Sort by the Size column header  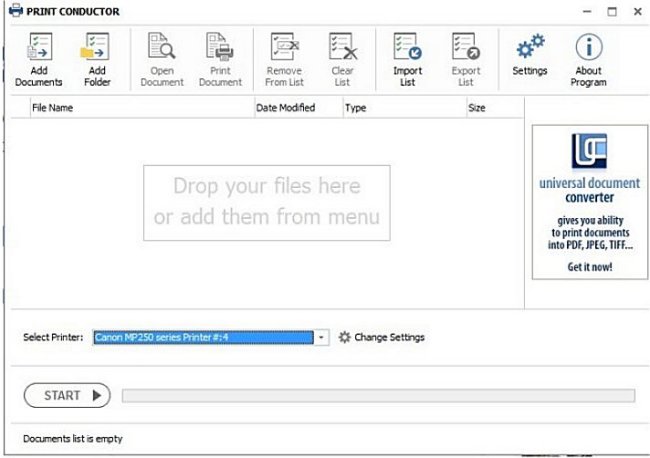coord(495,108)
